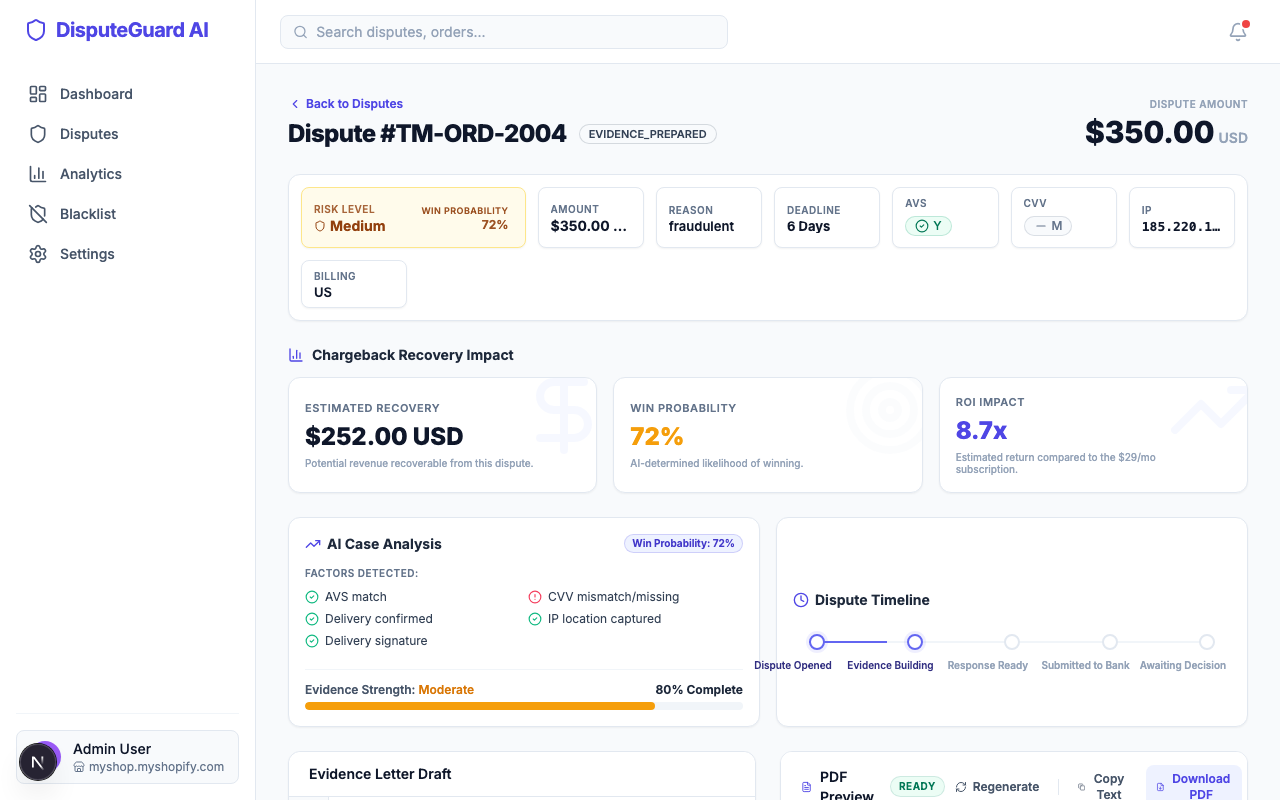The height and width of the screenshot is (800, 1280).
Task: Click the Regenerate button for PDF preview
Action: click(x=997, y=786)
